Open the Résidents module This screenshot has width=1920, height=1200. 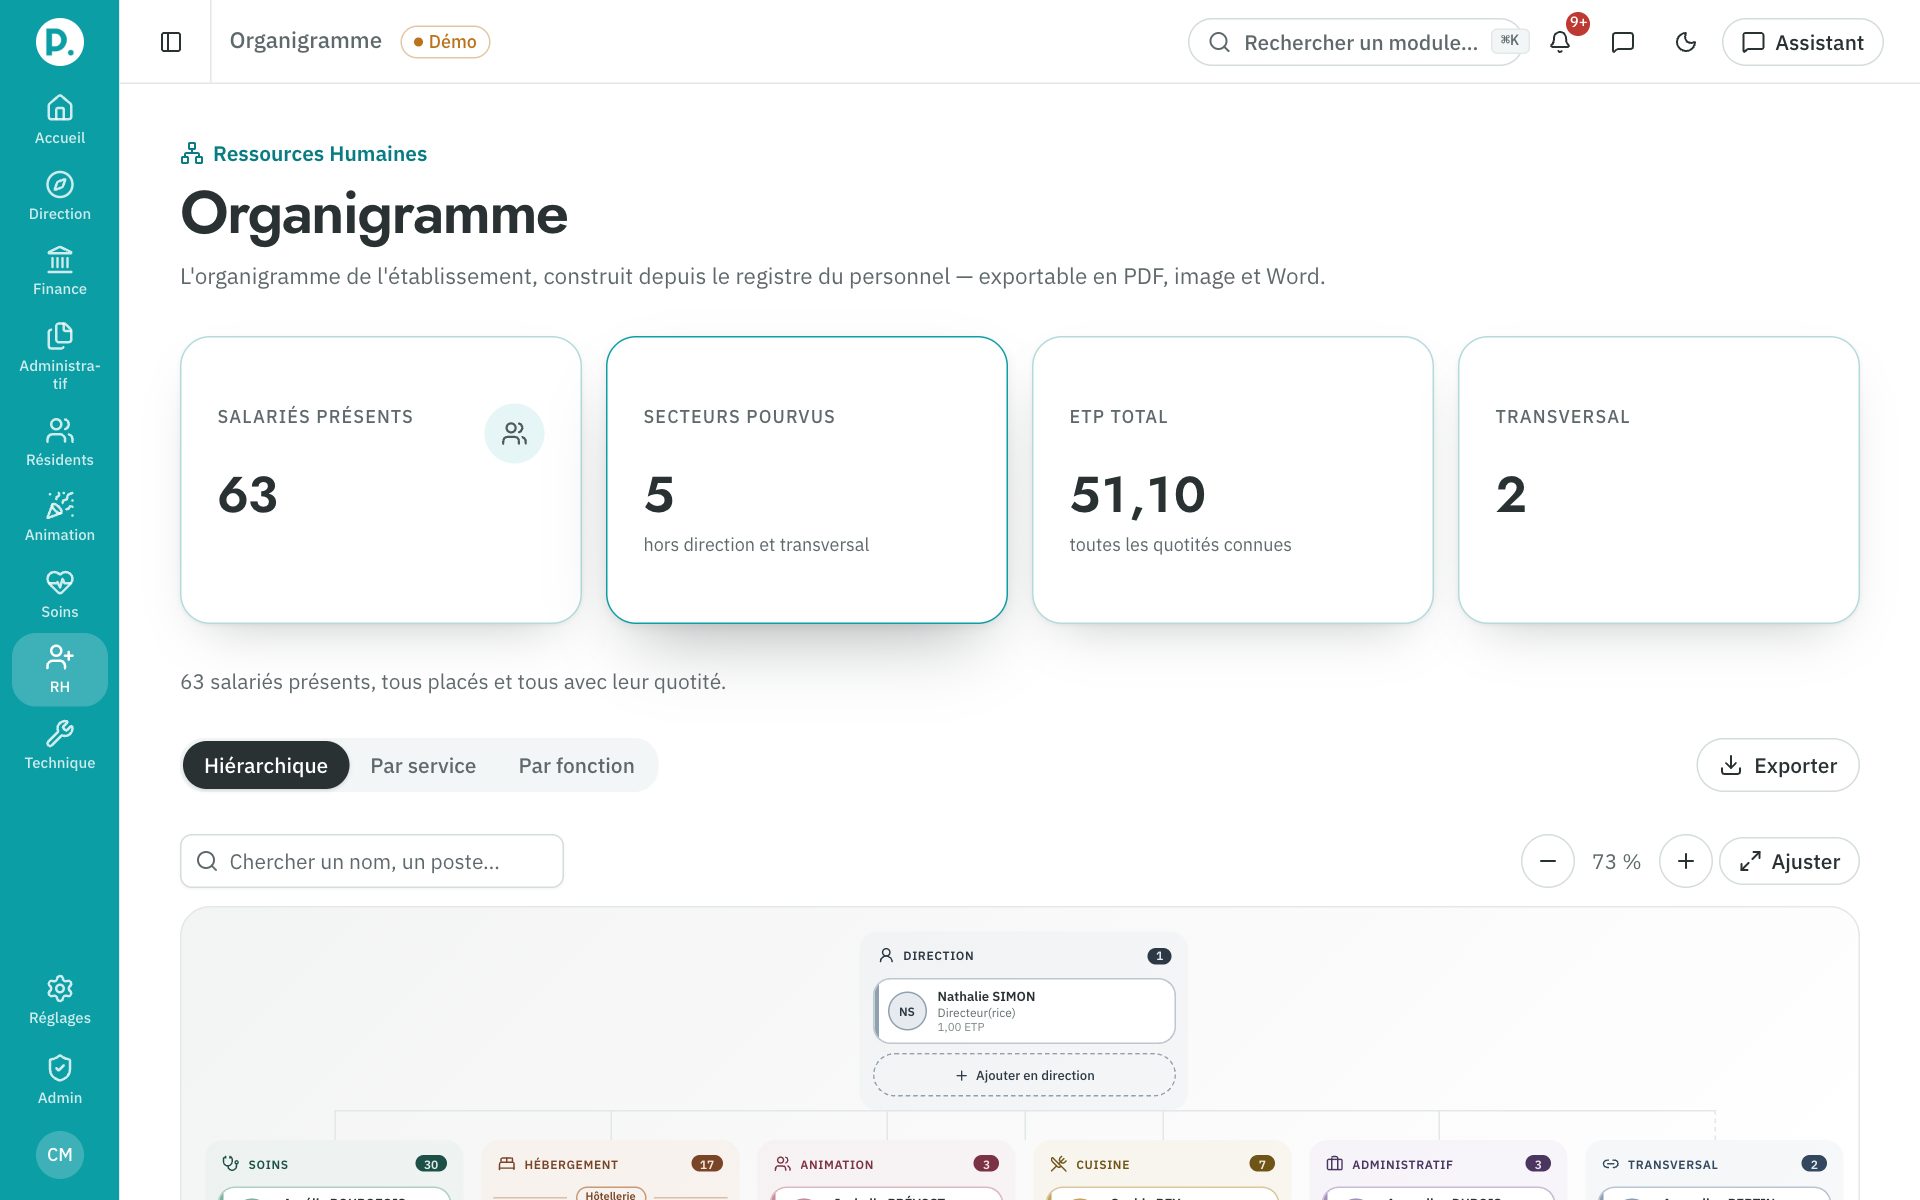[60, 442]
